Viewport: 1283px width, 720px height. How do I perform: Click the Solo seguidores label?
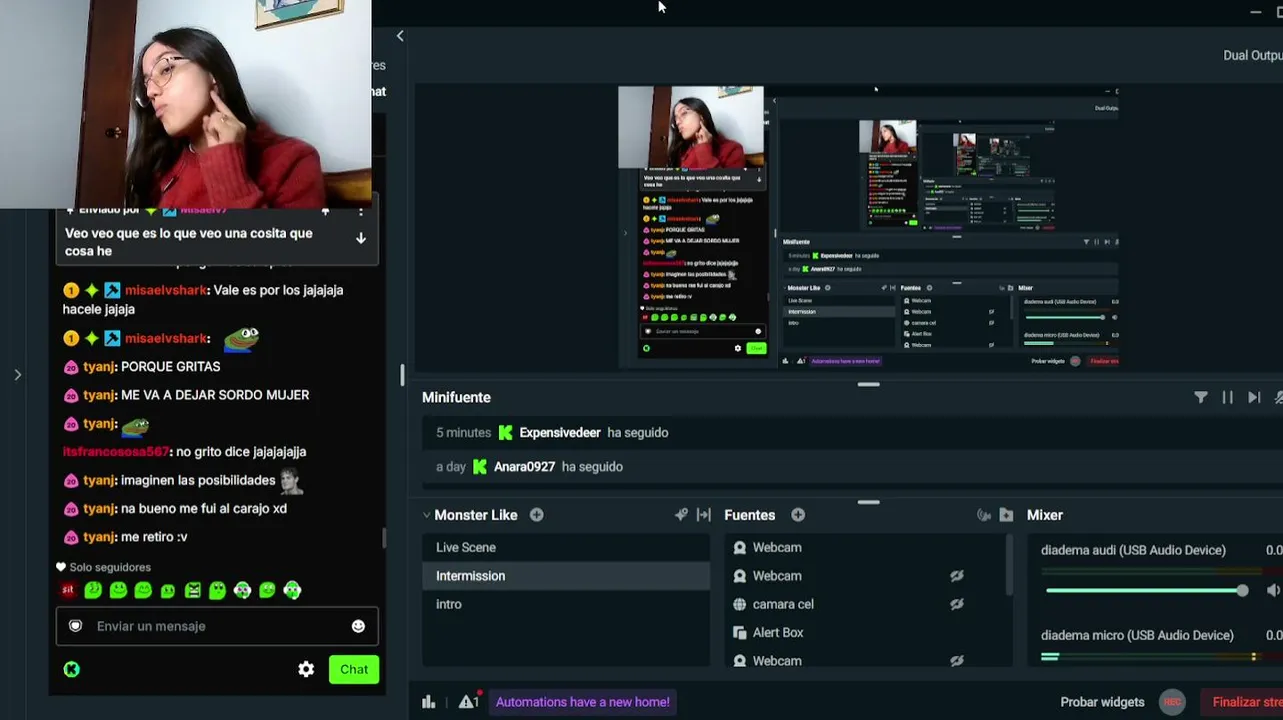point(110,567)
